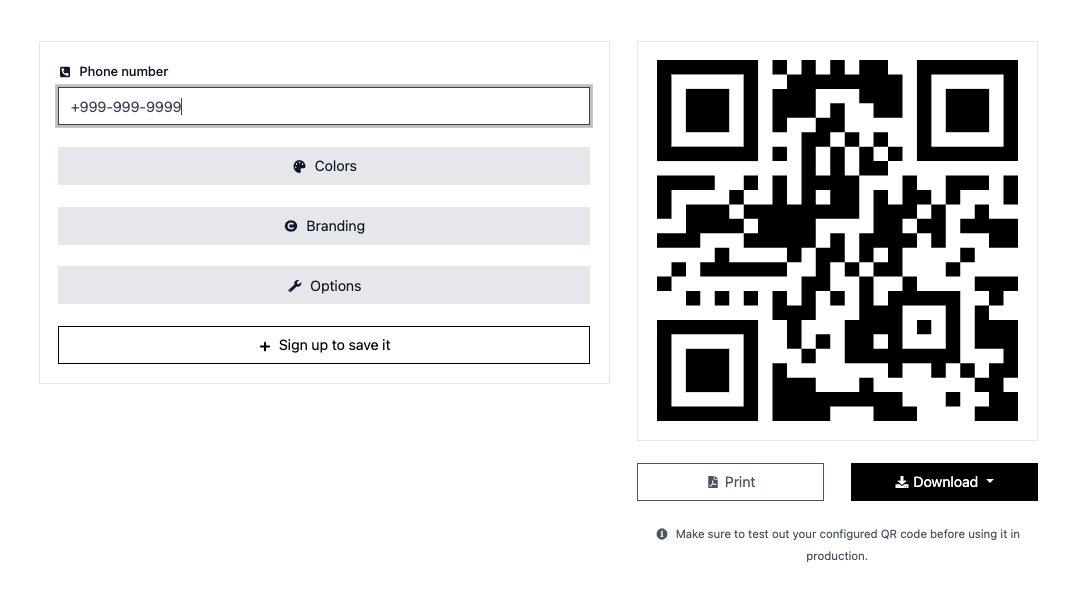This screenshot has width=1076, height=598.
Task: Select the phone number input field
Action: click(x=324, y=106)
